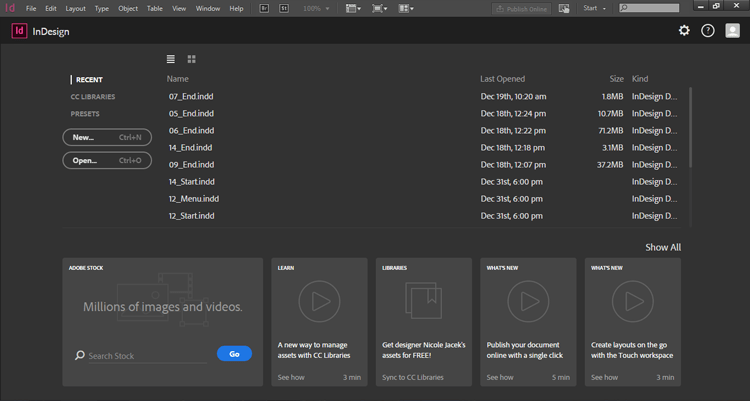Image resolution: width=750 pixels, height=401 pixels.
Task: Open the View Options toolbar icon
Action: (x=353, y=8)
